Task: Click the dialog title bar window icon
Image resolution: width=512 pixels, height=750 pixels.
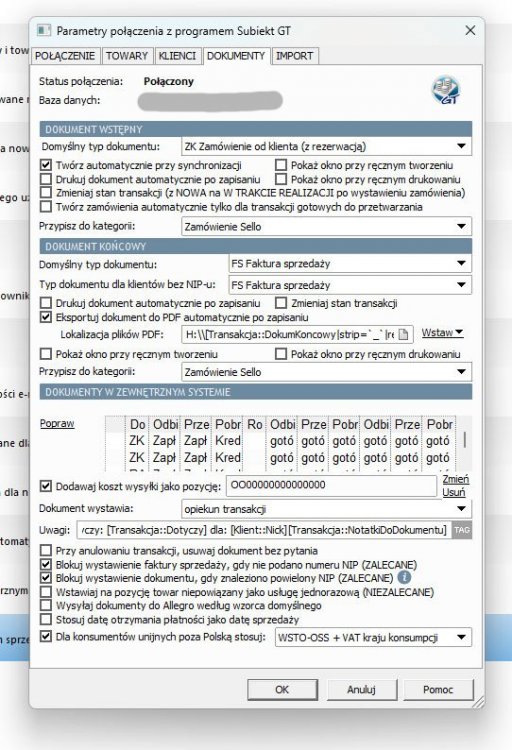Action: click(44, 31)
